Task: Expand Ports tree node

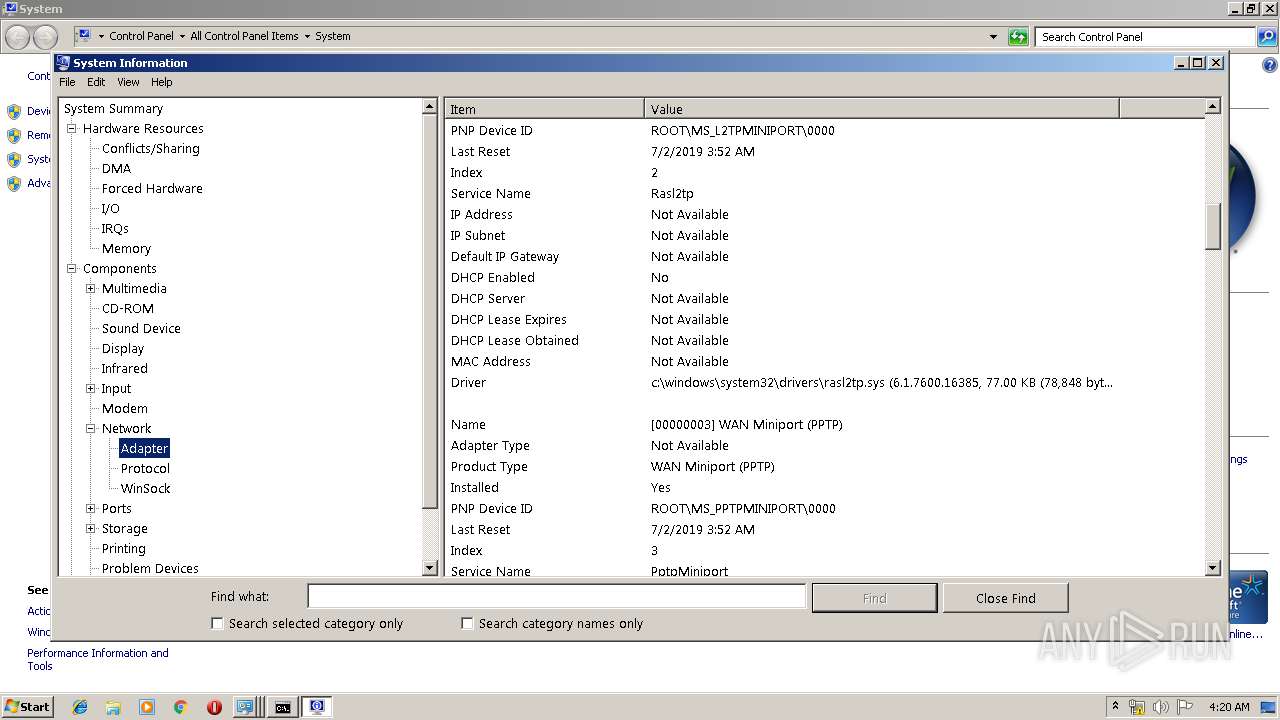Action: point(91,509)
